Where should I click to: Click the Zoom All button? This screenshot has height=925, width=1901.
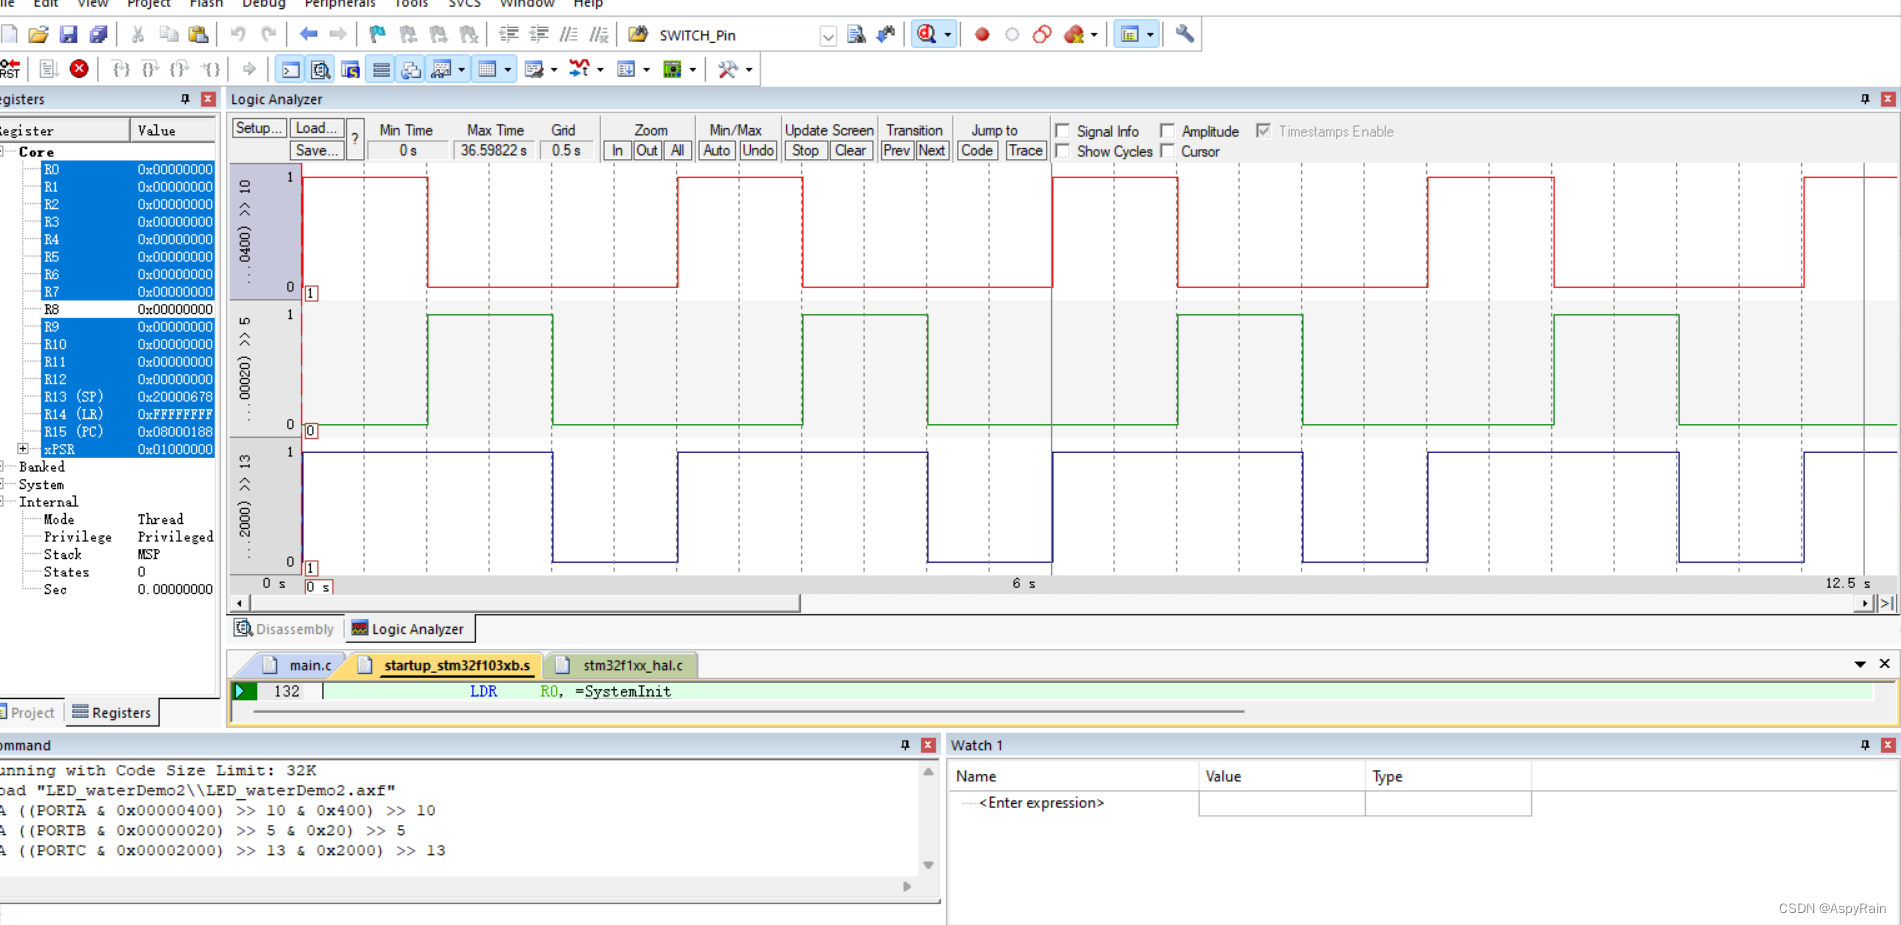pyautogui.click(x=677, y=150)
